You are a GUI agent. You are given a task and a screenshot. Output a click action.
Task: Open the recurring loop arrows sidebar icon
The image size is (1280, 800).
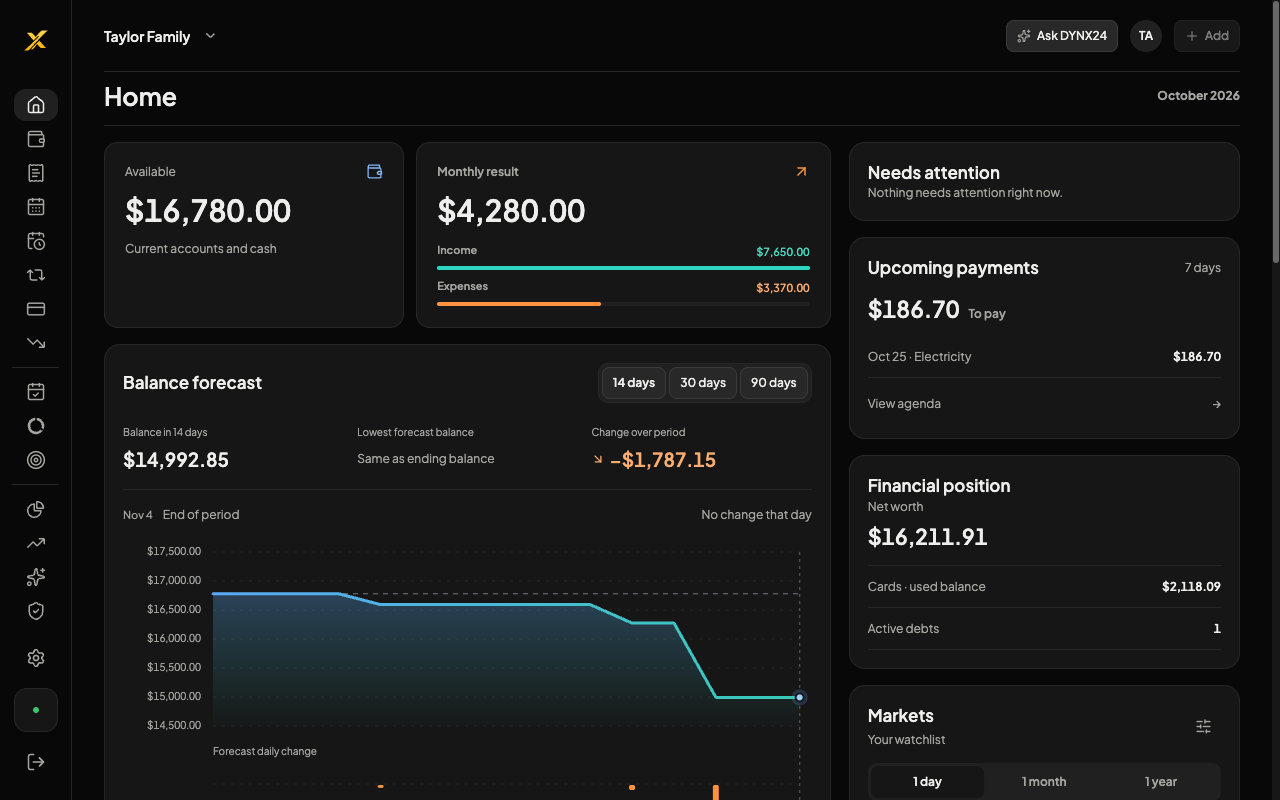(x=36, y=275)
